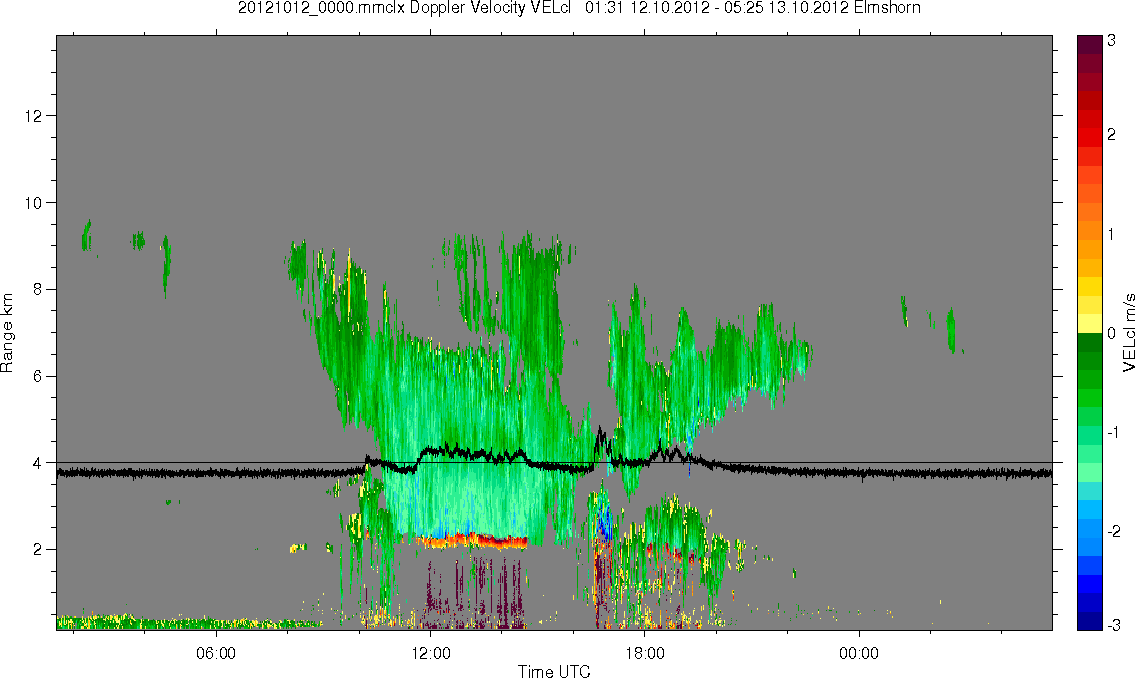This screenshot has width=1135, height=678.
Task: Click the colorbar label '-2'
Action: (1114, 531)
